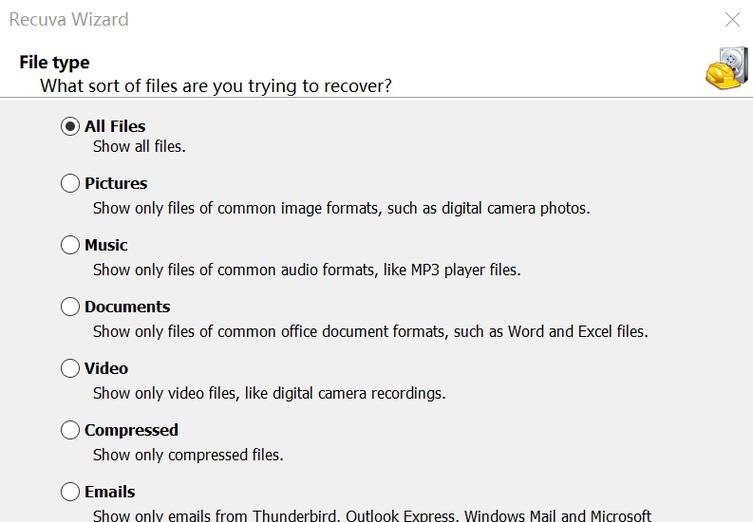Choose the Video radio button

[x=70, y=368]
